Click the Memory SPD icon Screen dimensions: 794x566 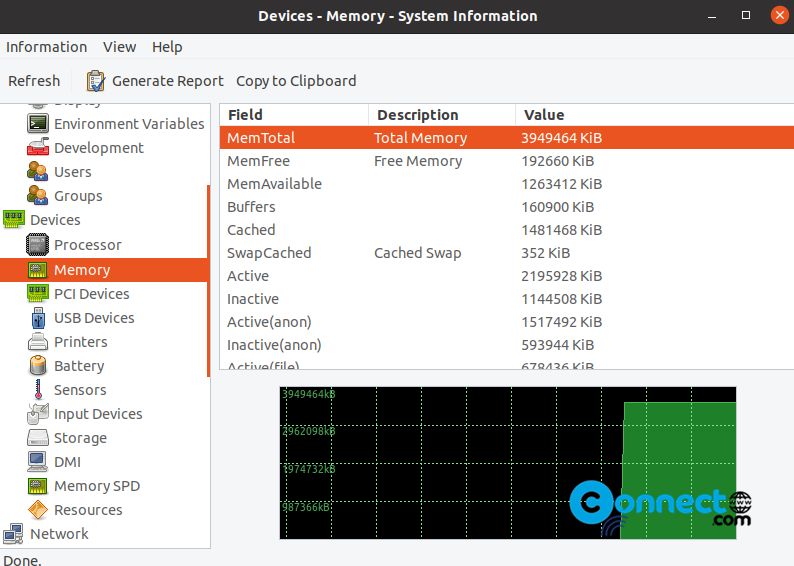[x=38, y=486]
